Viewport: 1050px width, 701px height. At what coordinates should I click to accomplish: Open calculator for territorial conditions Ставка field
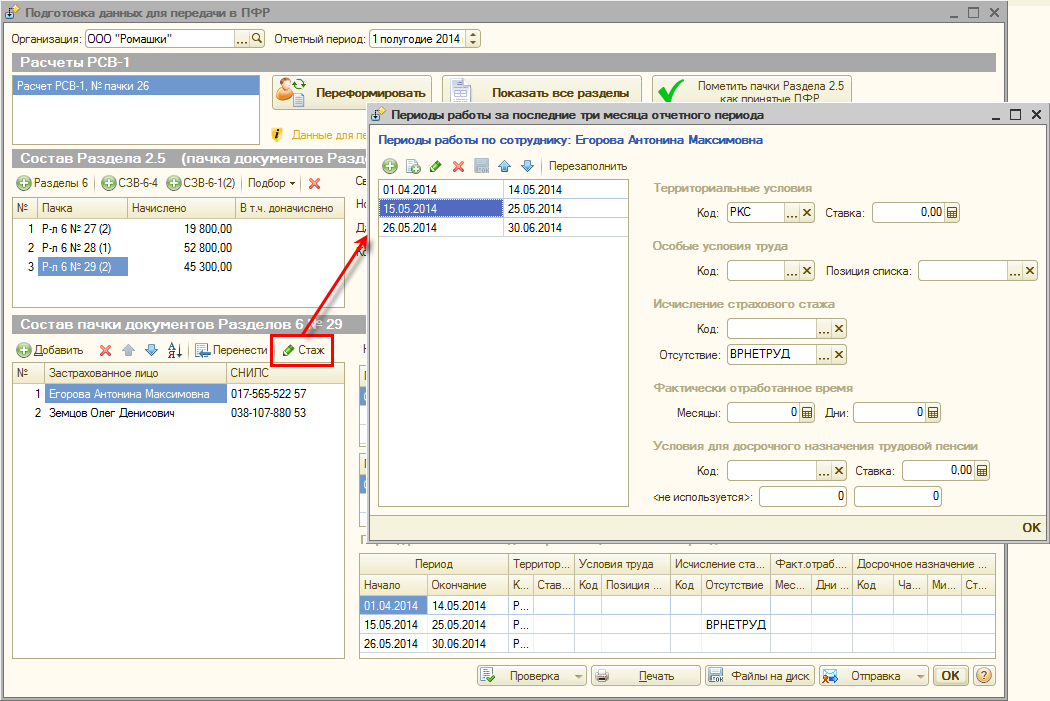tap(952, 212)
